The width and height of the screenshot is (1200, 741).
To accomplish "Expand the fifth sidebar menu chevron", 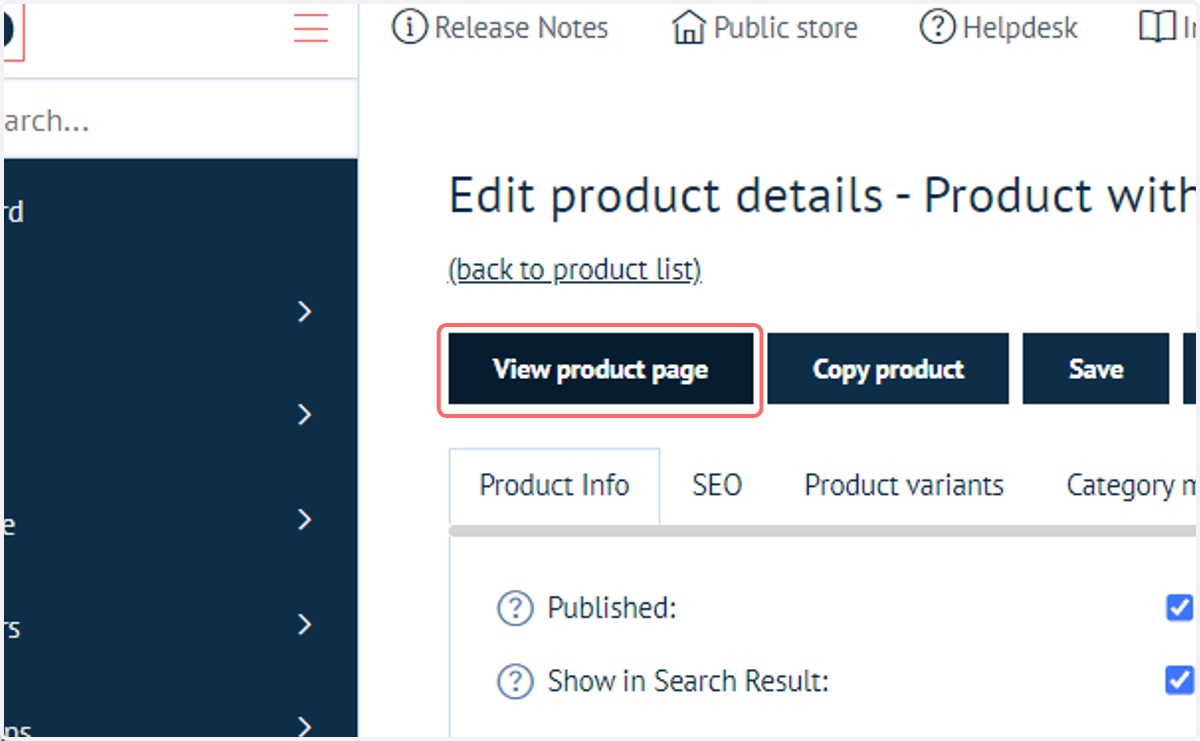I will click(x=305, y=726).
